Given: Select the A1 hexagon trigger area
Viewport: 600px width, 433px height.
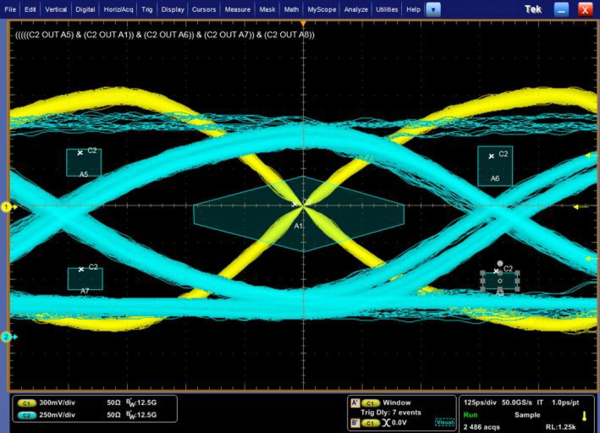Looking at the screenshot, I should (x=299, y=212).
